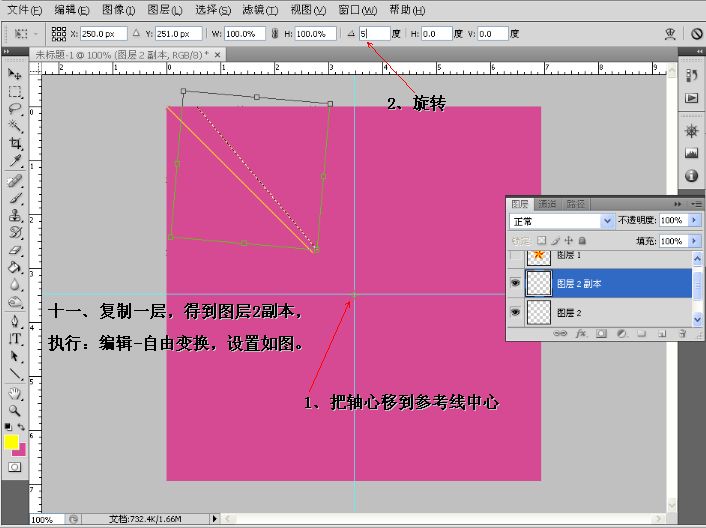Click the pink background color swatch
This screenshot has height=528, width=706.
(21, 451)
